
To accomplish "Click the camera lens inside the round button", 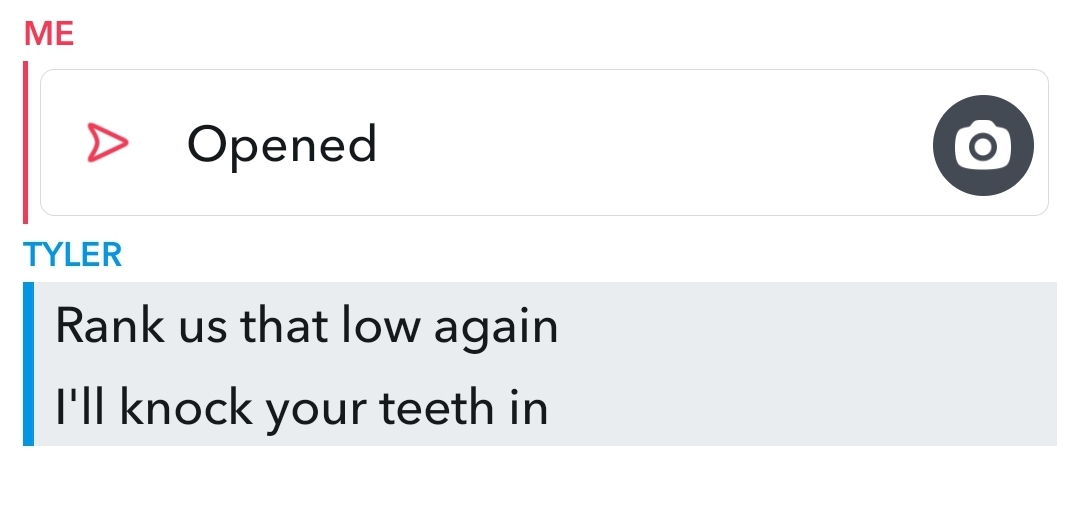I will pyautogui.click(x=983, y=146).
